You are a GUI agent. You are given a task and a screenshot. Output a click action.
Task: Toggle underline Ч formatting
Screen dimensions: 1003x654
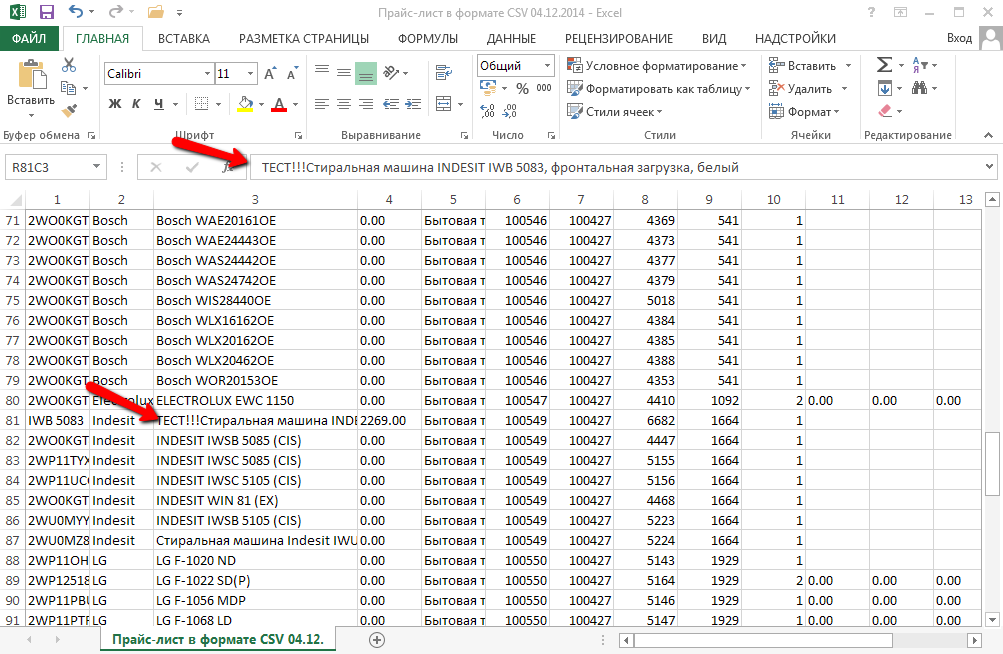(x=159, y=104)
